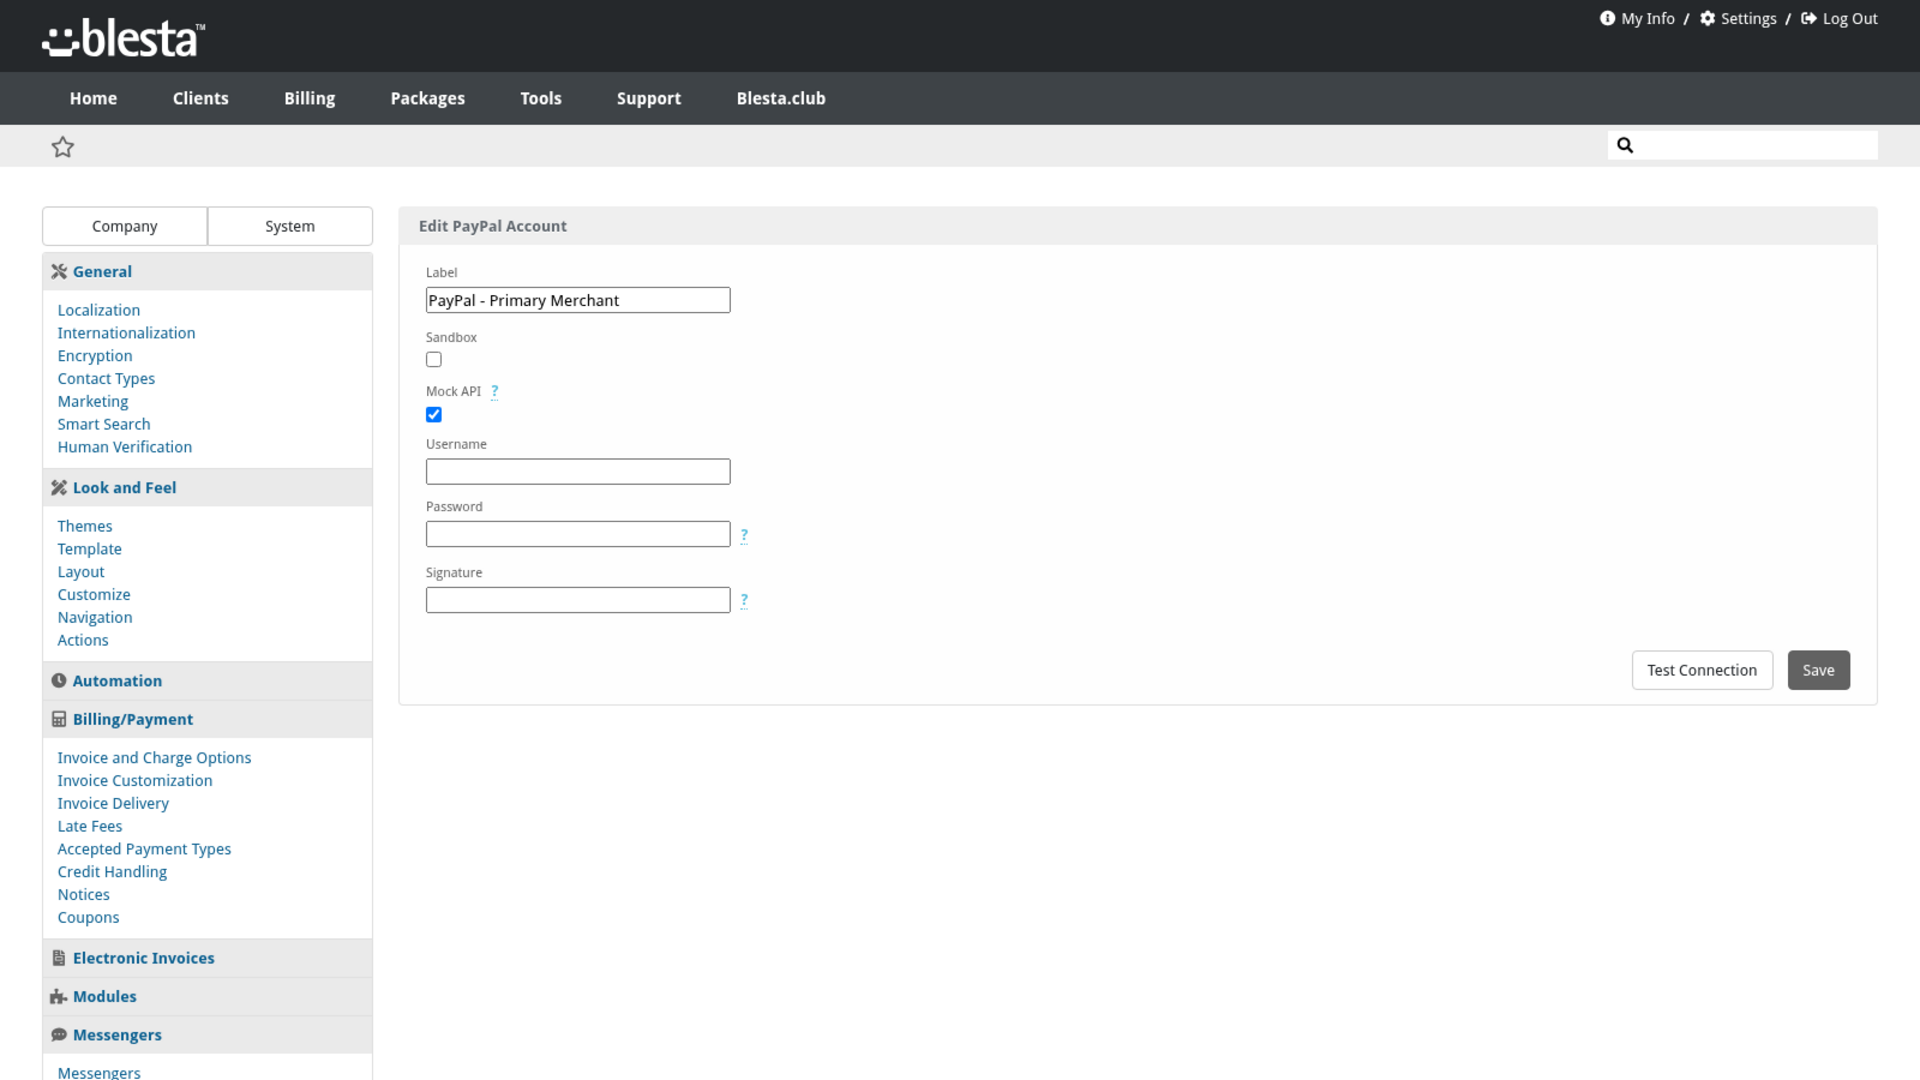Image resolution: width=1920 pixels, height=1080 pixels.
Task: Open the Settings link in header
Action: pyautogui.click(x=1748, y=18)
